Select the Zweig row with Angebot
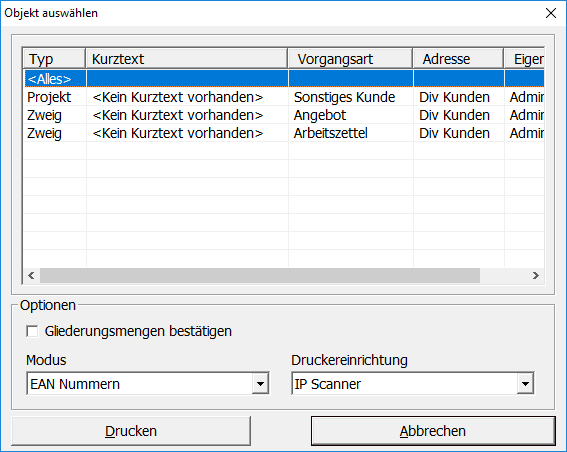Screen dimensions: 567x452 pyautogui.click(x=284, y=115)
